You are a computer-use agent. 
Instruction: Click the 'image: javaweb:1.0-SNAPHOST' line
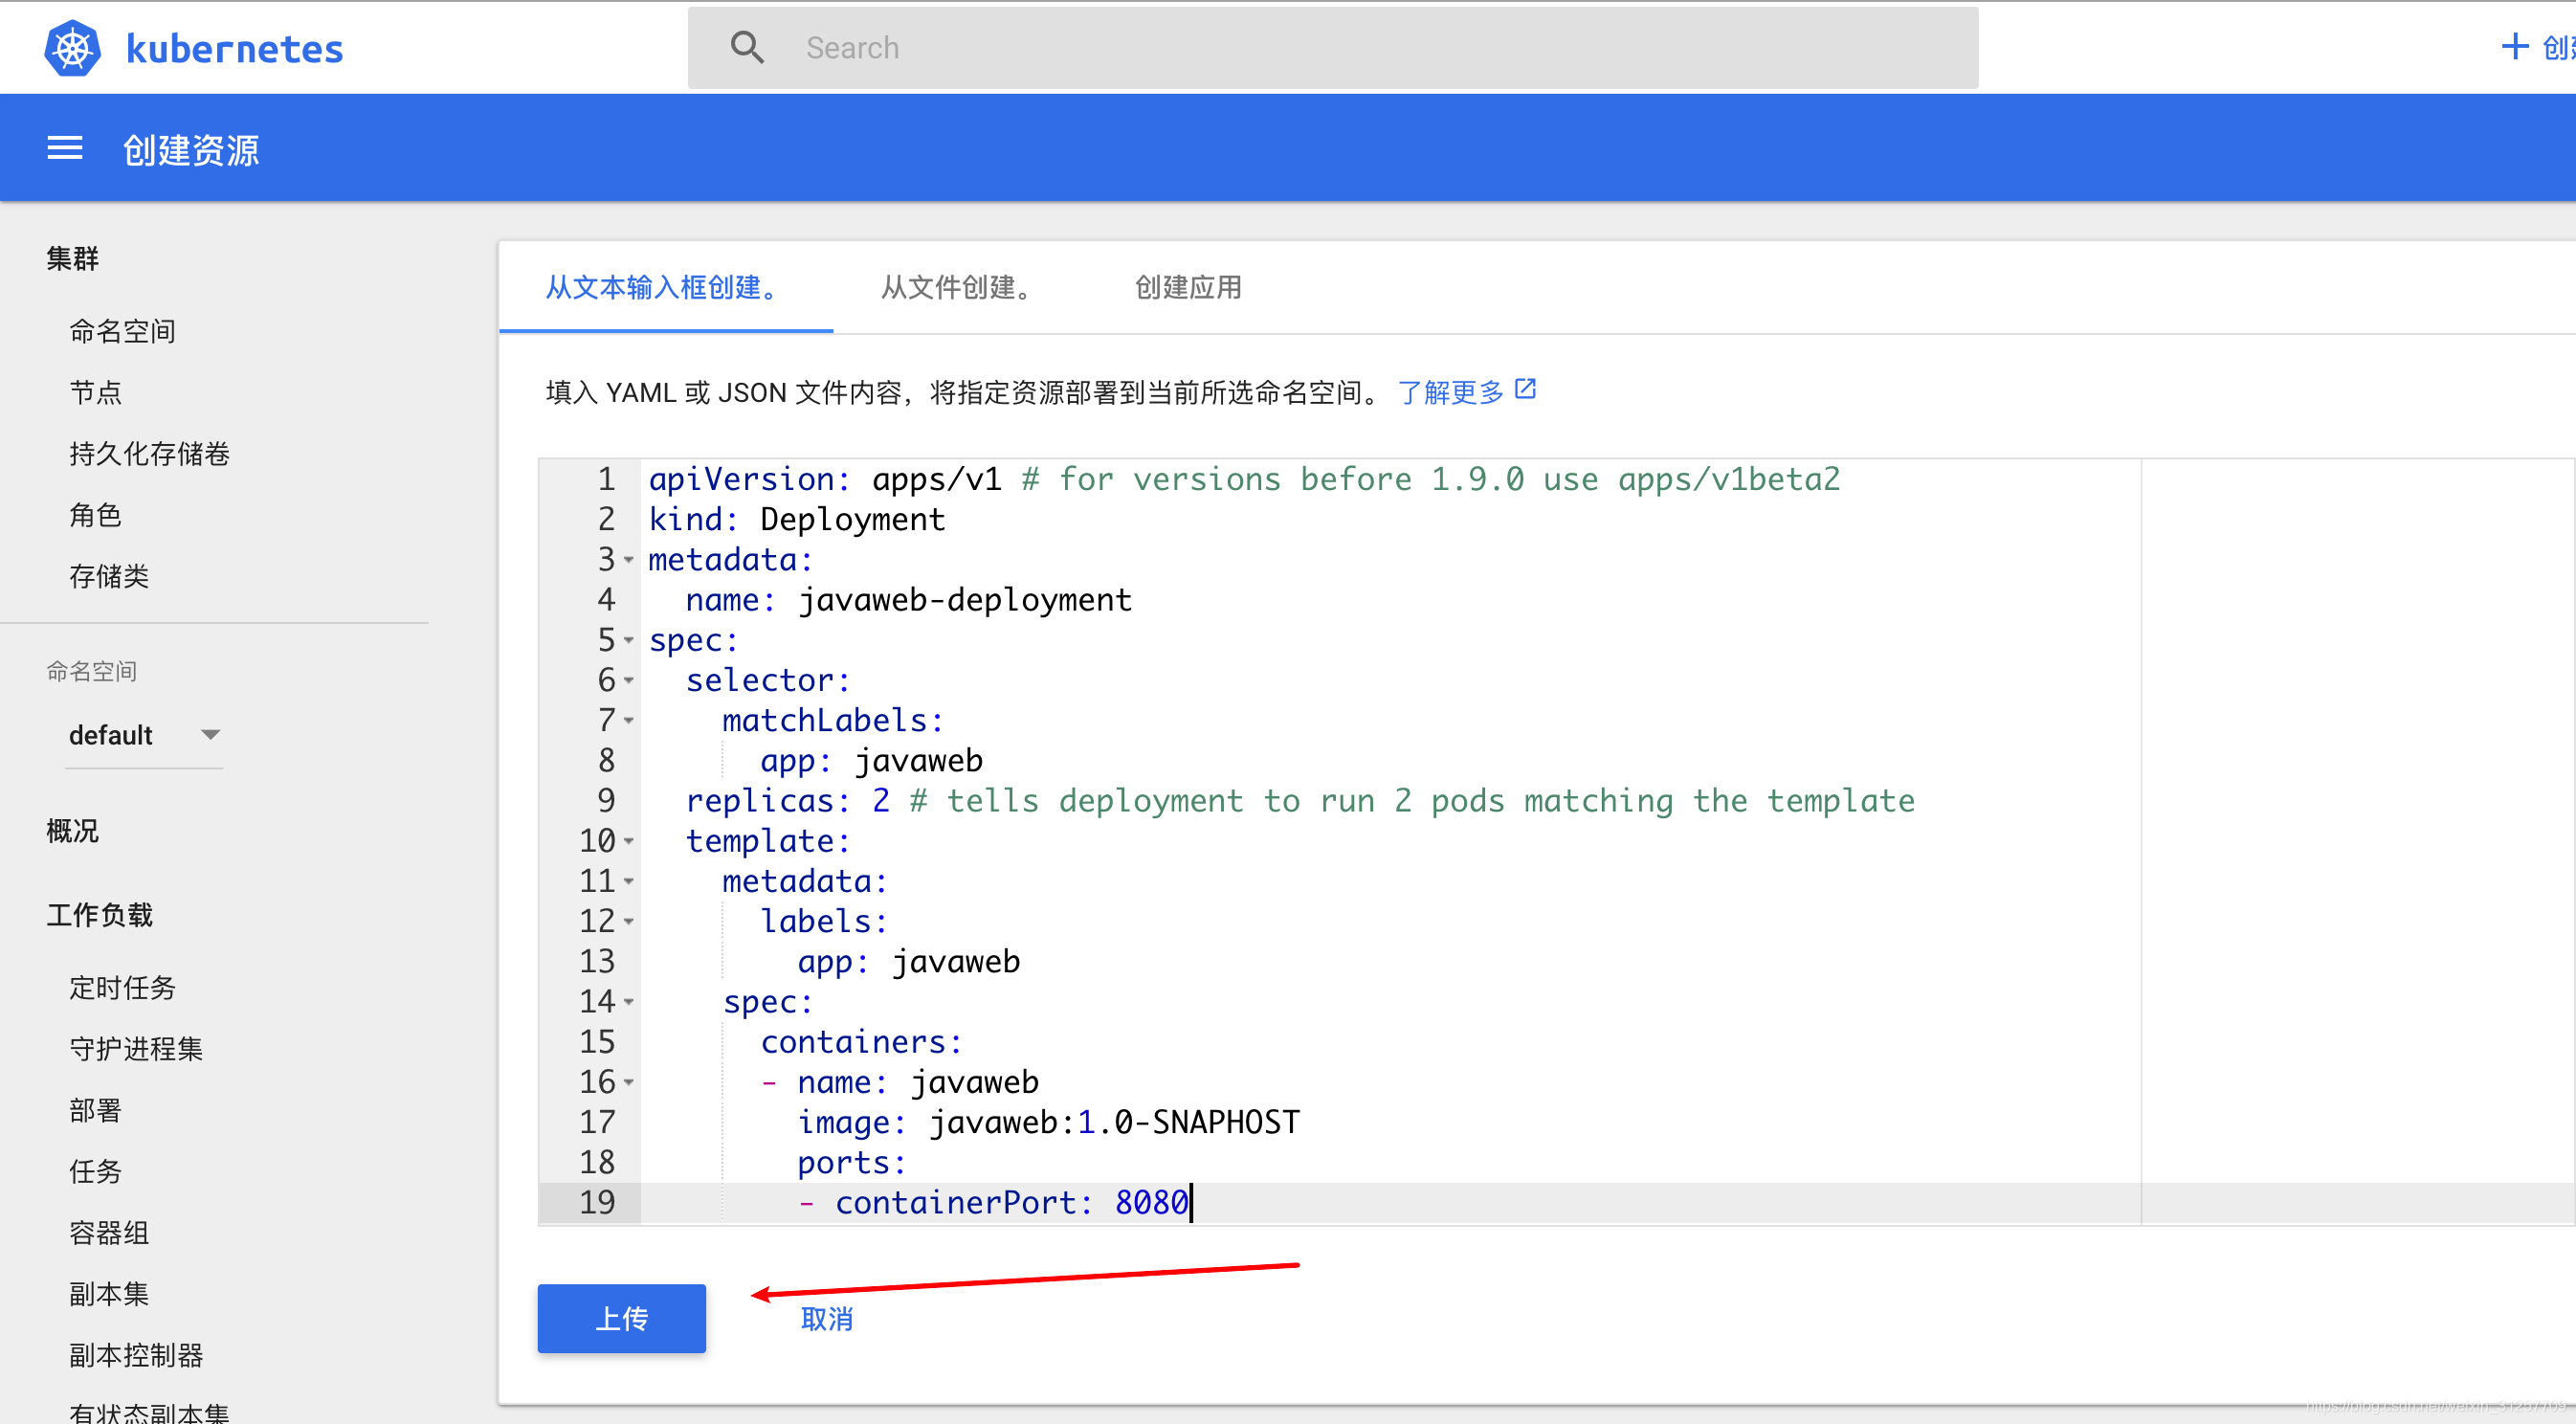click(x=1048, y=1122)
